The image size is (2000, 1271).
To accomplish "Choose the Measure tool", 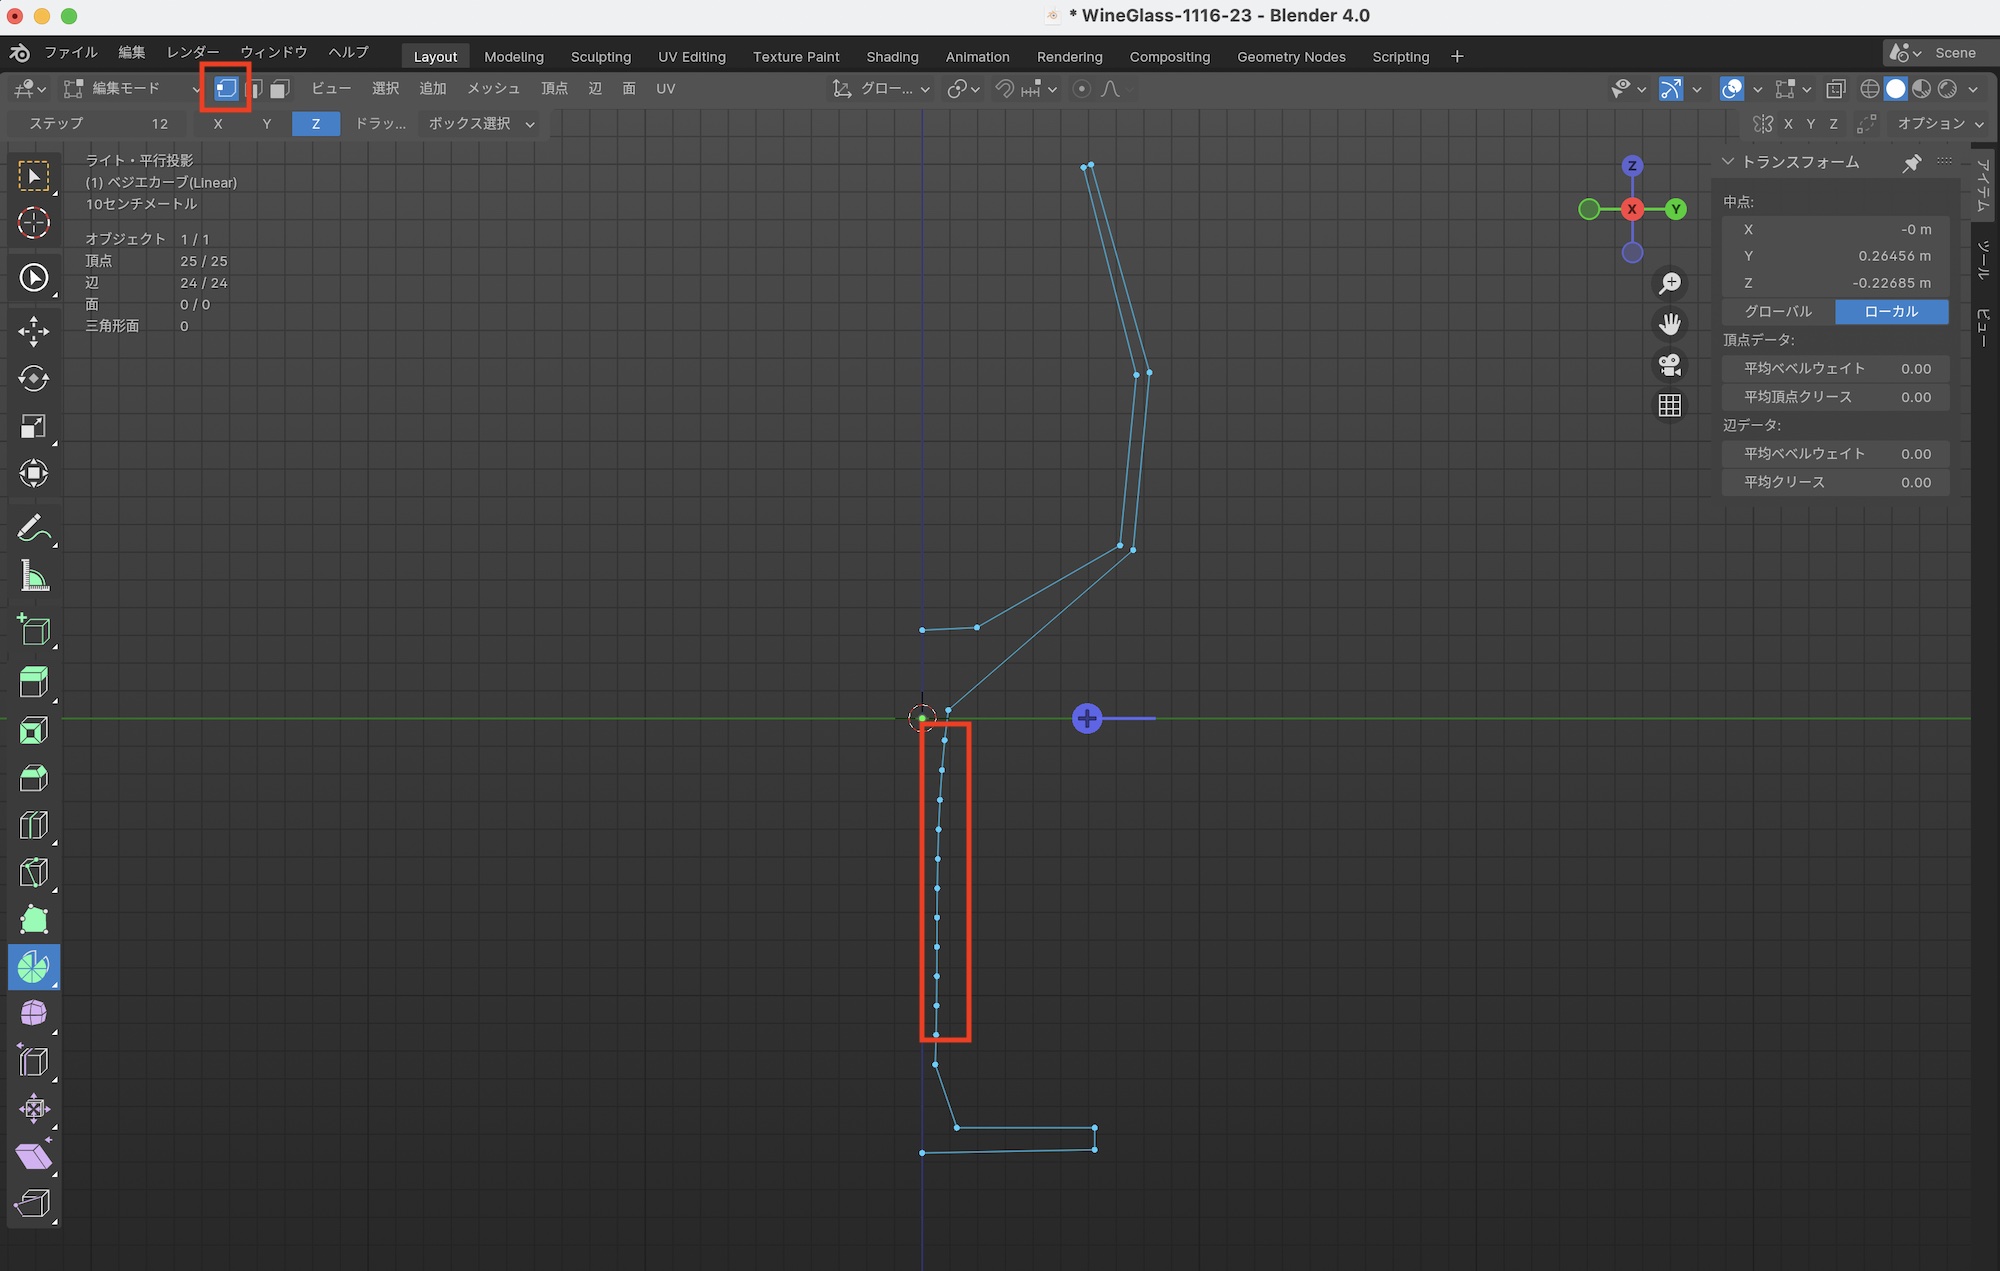I will pyautogui.click(x=33, y=576).
